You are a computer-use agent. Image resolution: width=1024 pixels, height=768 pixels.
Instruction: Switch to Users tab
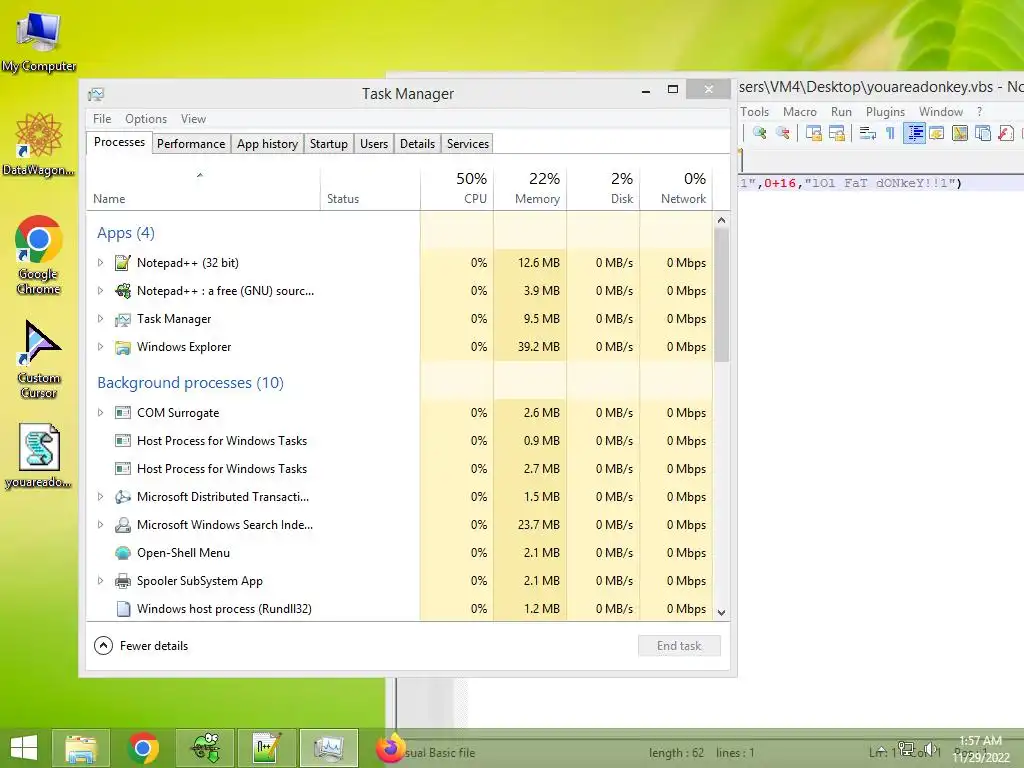tap(374, 144)
